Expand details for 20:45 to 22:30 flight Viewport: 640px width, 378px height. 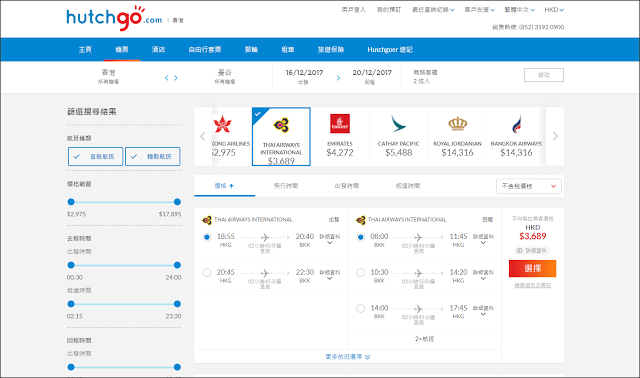click(329, 275)
